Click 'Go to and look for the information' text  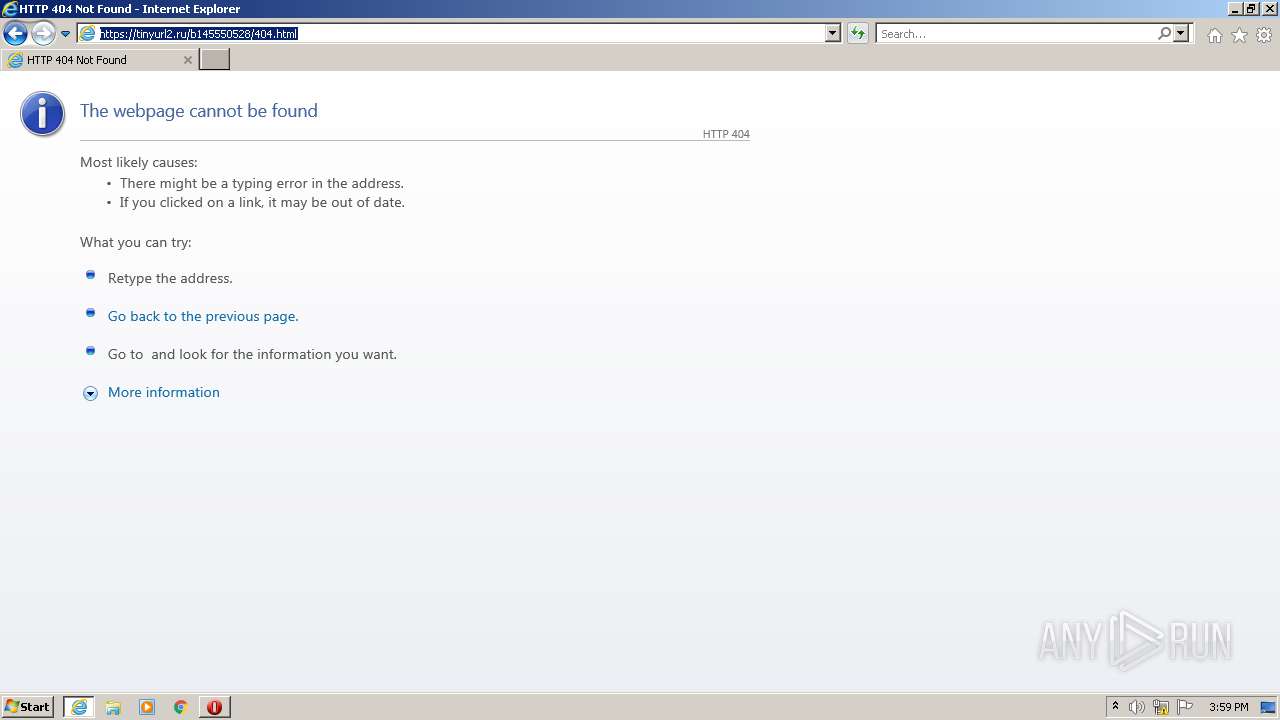(x=252, y=354)
